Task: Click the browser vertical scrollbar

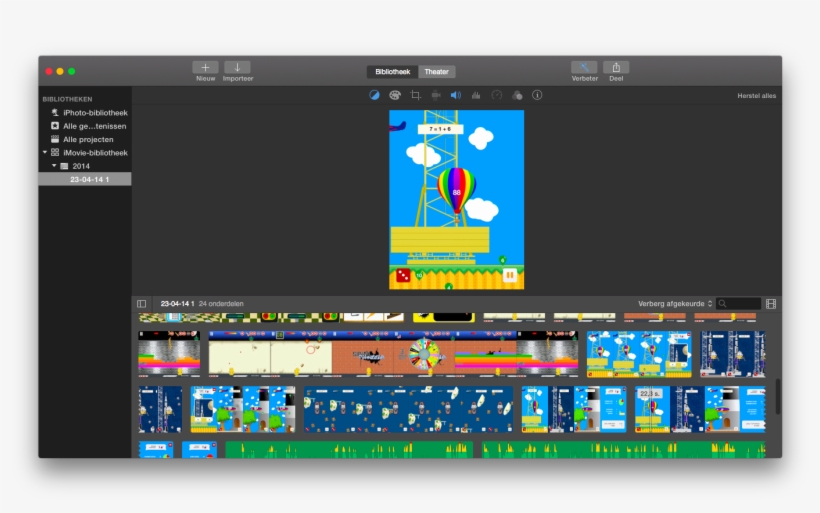Action: coord(778,397)
